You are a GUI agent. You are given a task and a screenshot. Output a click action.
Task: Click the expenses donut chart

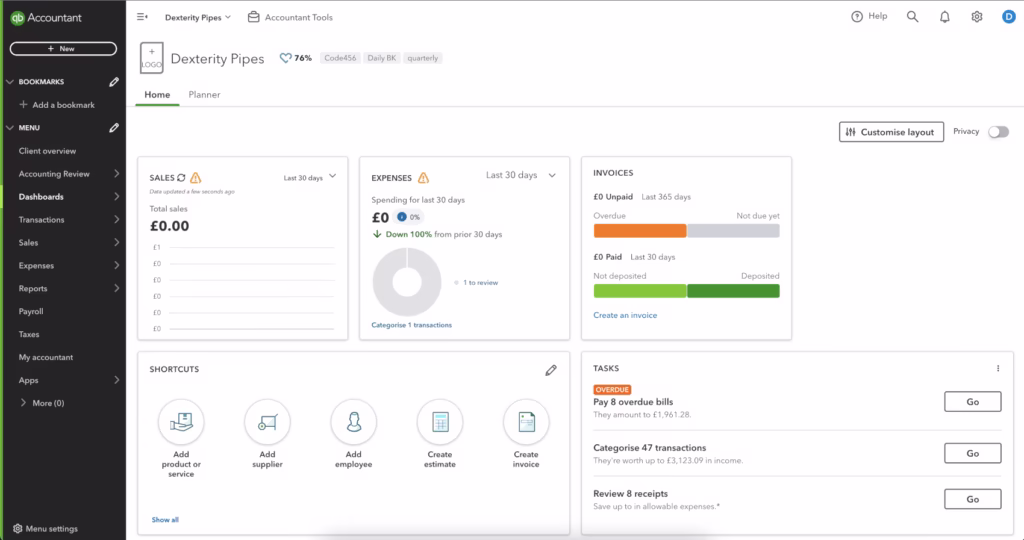(407, 282)
